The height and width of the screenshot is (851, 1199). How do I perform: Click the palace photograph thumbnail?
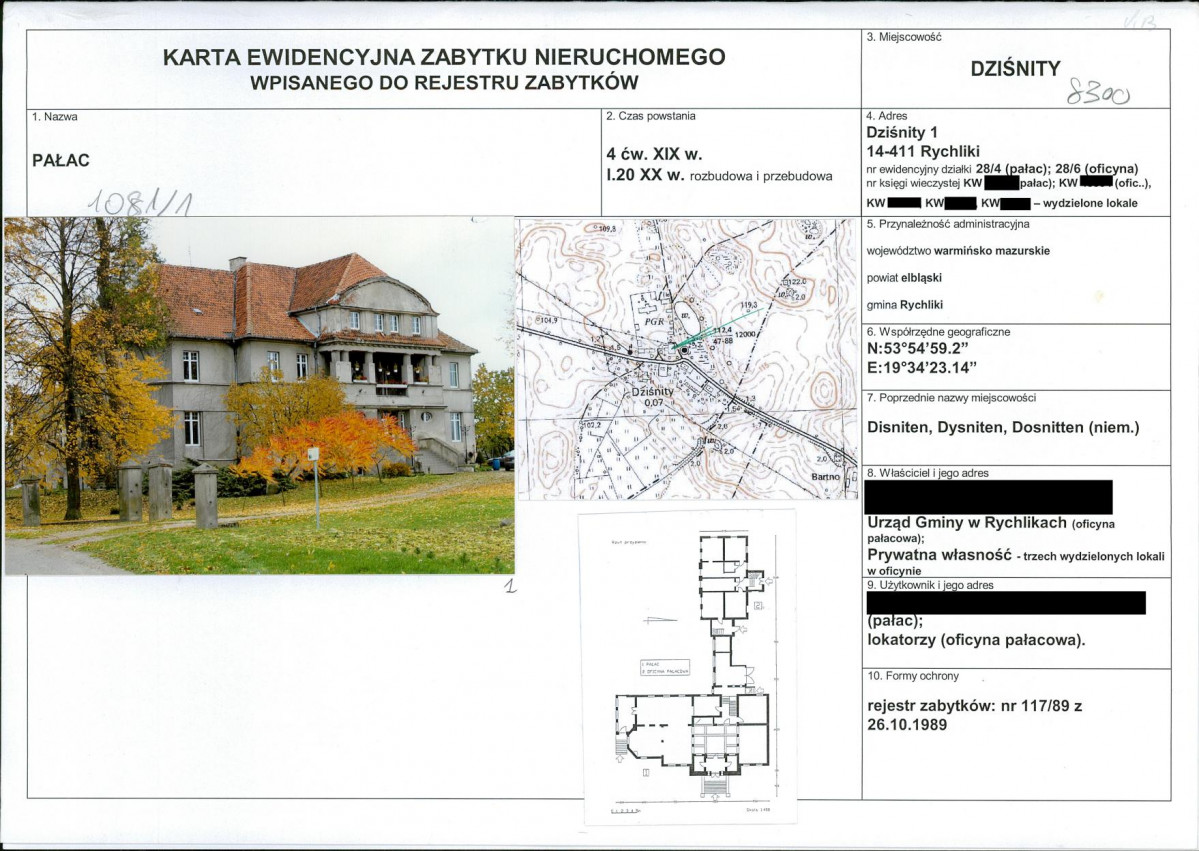tap(259, 395)
